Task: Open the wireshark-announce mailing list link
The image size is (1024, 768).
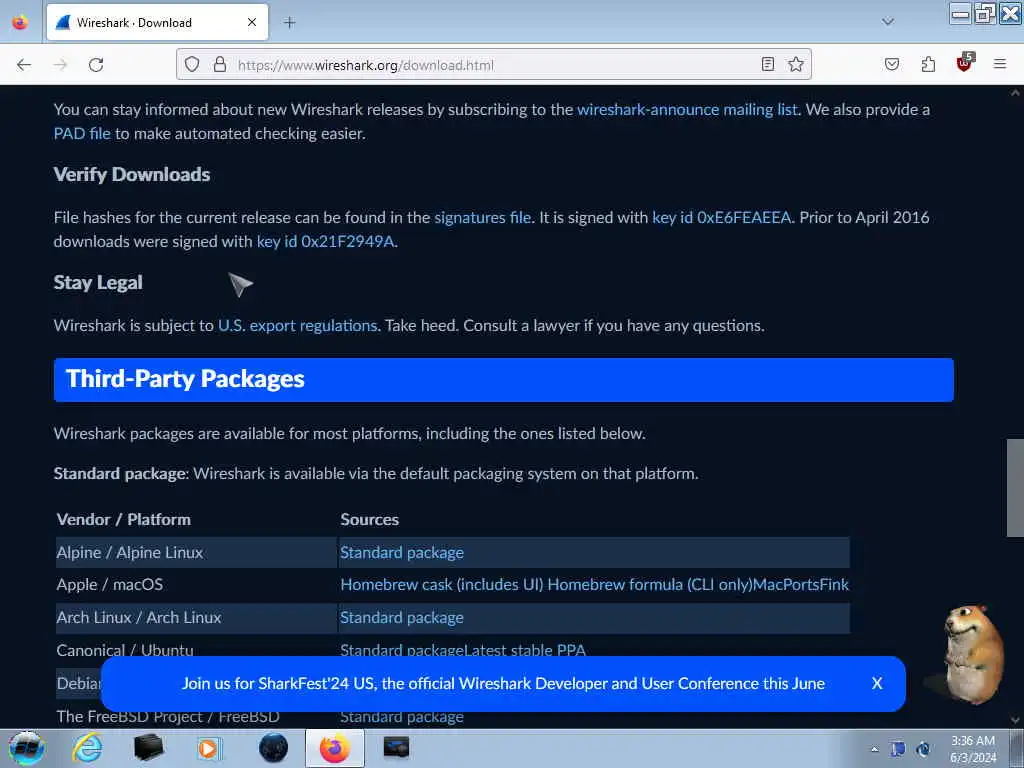Action: pyautogui.click(x=687, y=109)
